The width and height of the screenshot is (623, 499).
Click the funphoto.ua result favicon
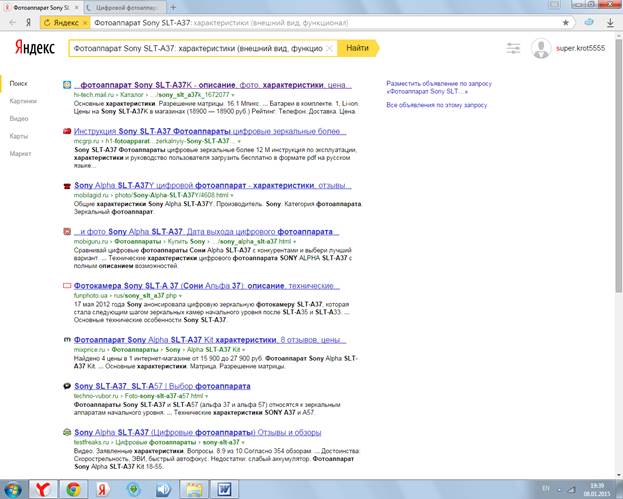point(67,285)
